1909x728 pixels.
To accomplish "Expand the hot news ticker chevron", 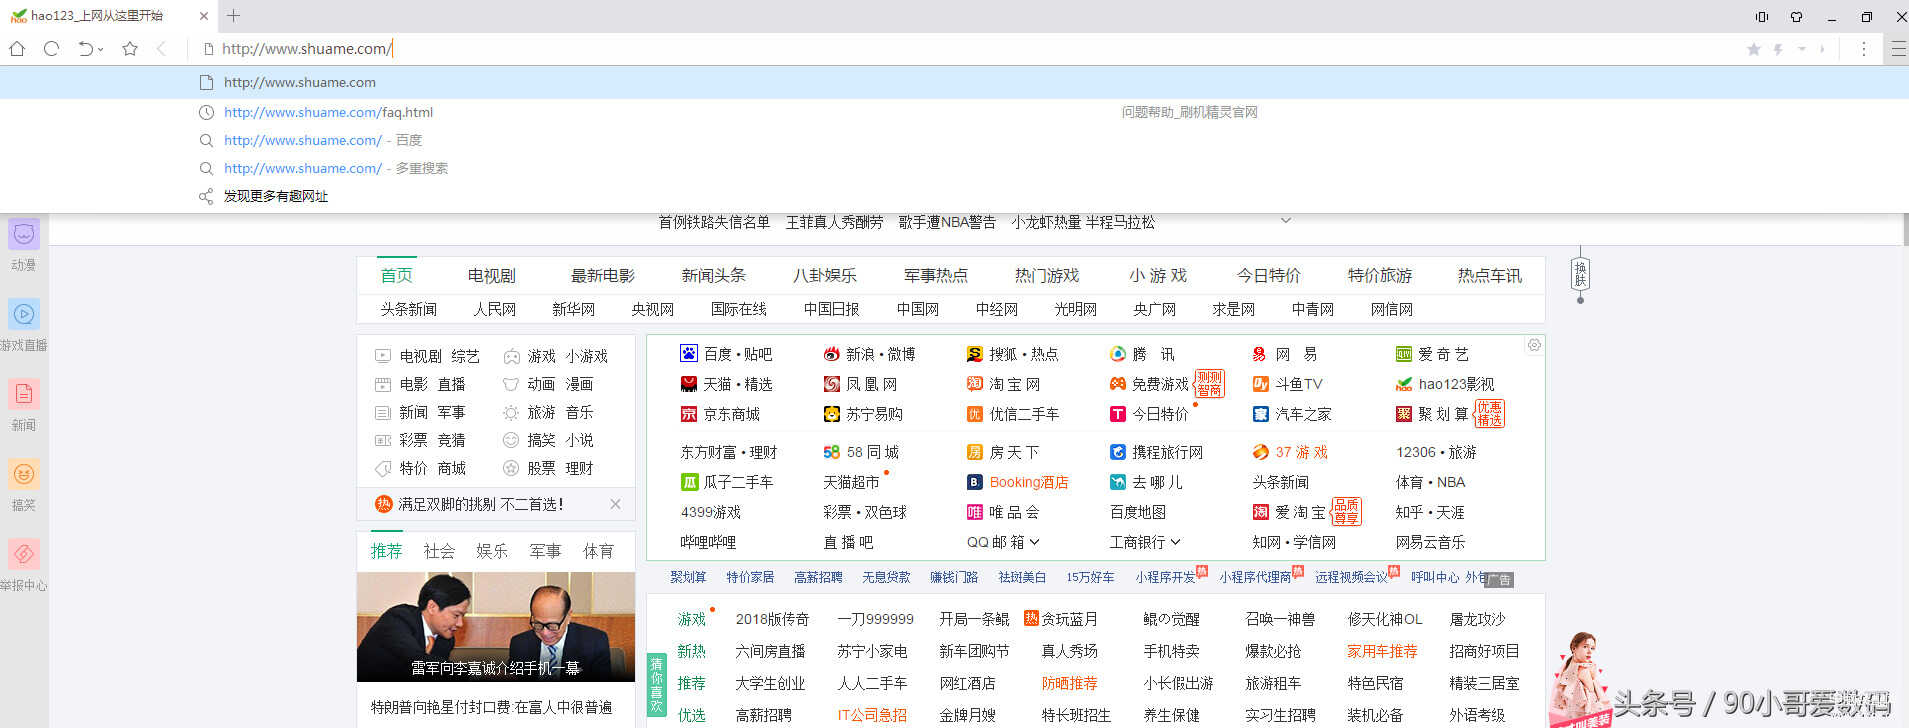I will 1286,221.
